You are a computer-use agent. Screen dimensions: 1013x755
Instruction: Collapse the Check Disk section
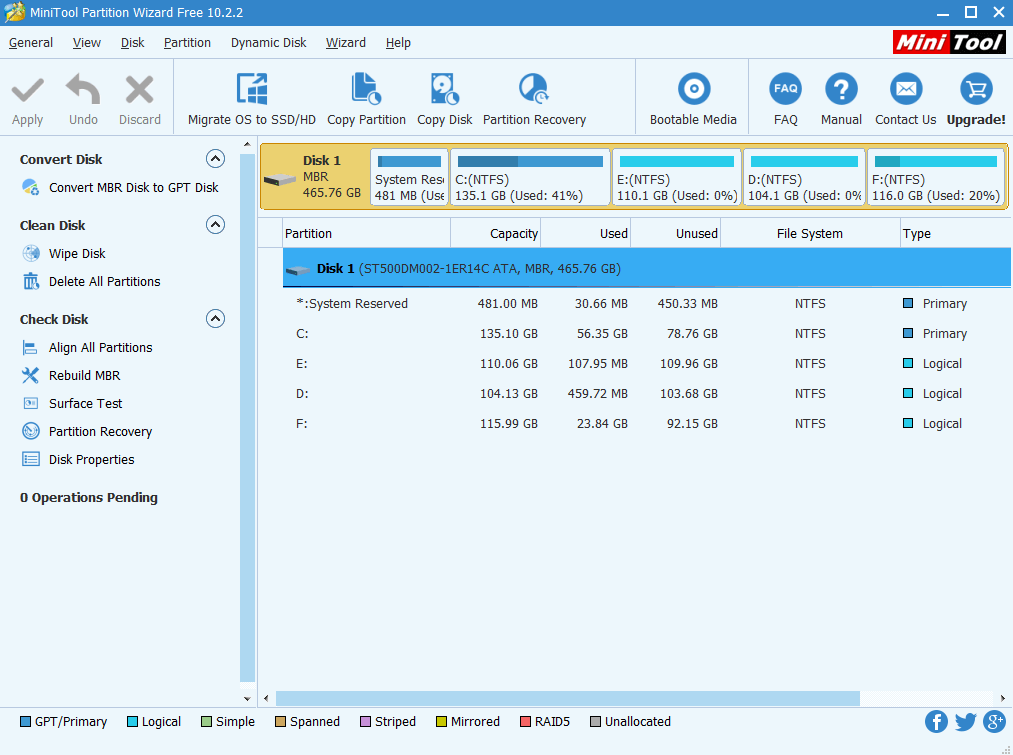tap(215, 319)
